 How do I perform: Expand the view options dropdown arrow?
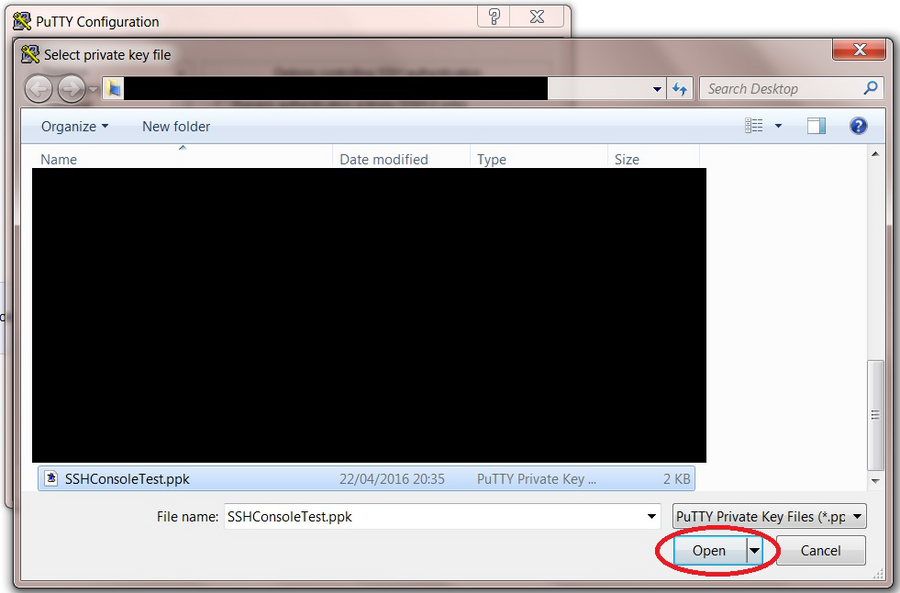pyautogui.click(x=778, y=126)
